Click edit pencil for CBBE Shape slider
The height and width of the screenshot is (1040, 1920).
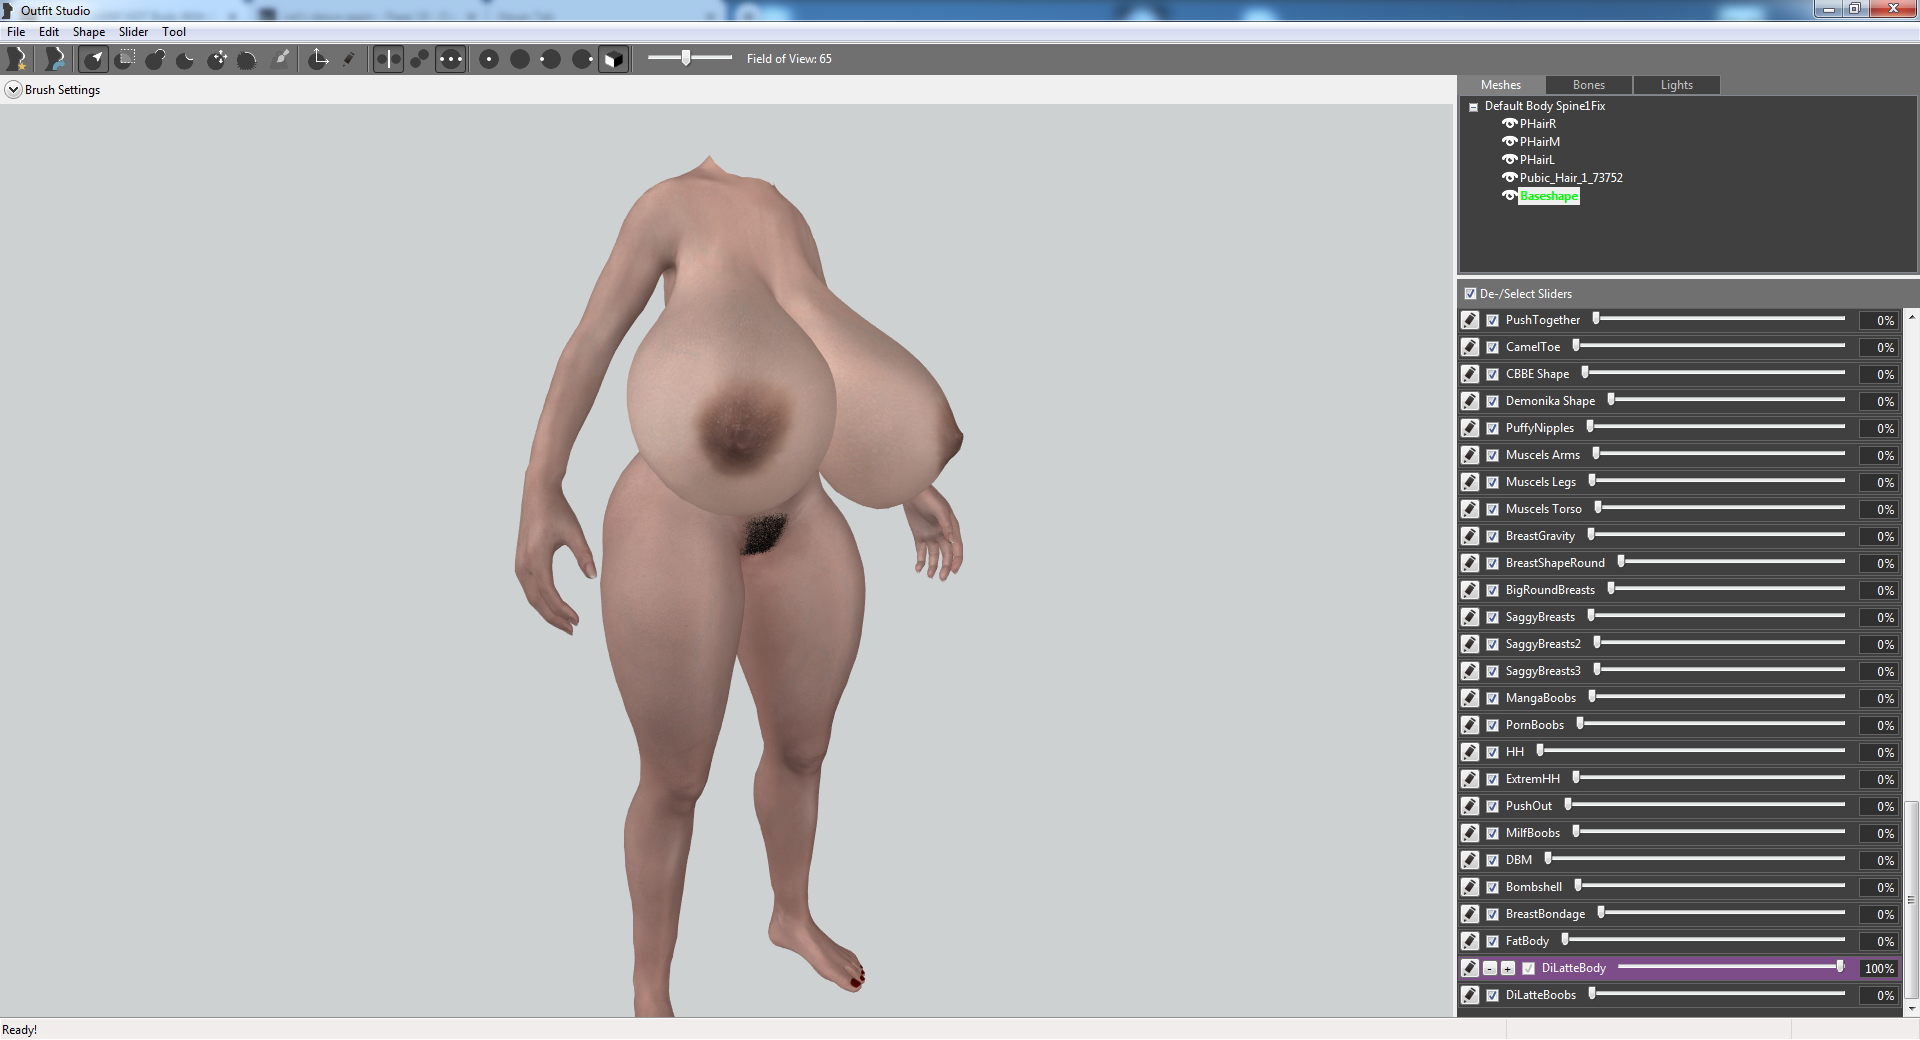(x=1470, y=374)
